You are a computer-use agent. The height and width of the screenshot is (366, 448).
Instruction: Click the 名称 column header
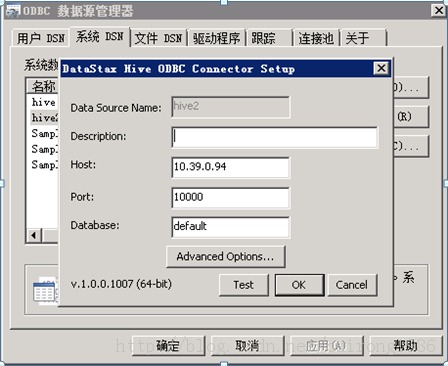(43, 87)
